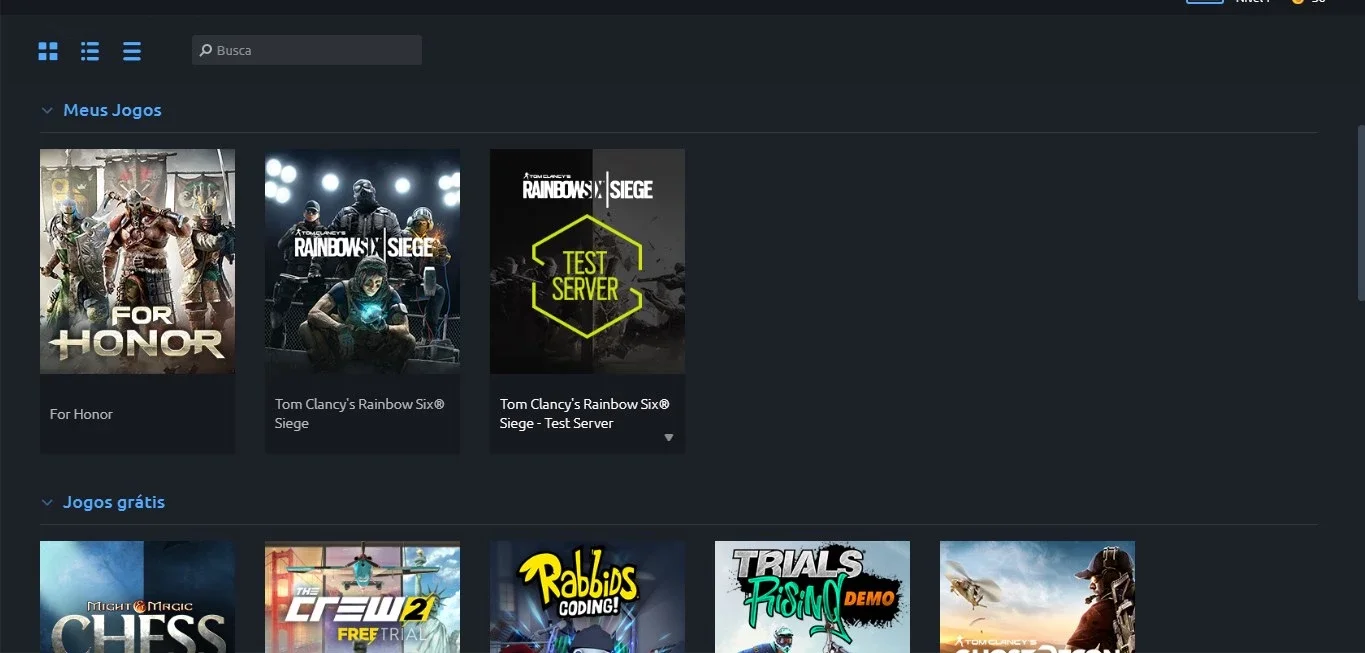Click "Siege - Test Server" title text

[557, 423]
